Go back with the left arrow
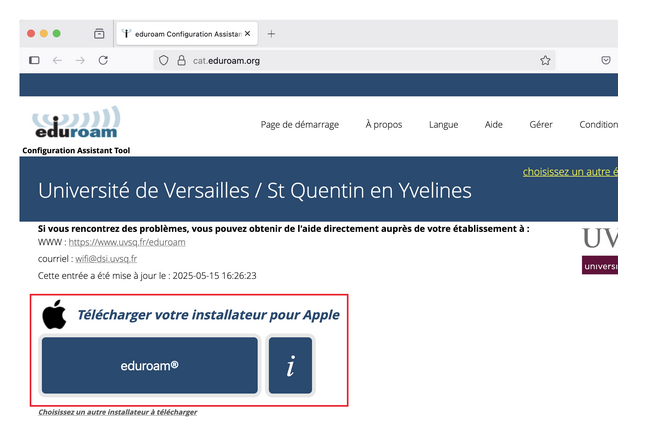 coord(57,60)
